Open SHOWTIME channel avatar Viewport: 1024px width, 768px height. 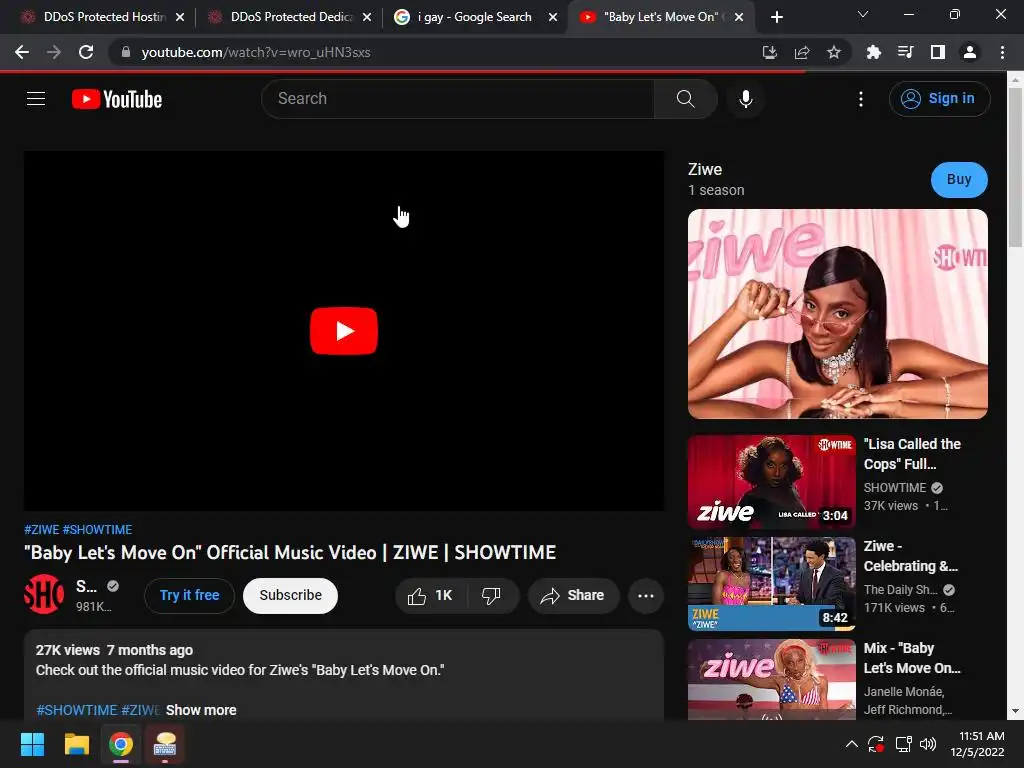44,594
